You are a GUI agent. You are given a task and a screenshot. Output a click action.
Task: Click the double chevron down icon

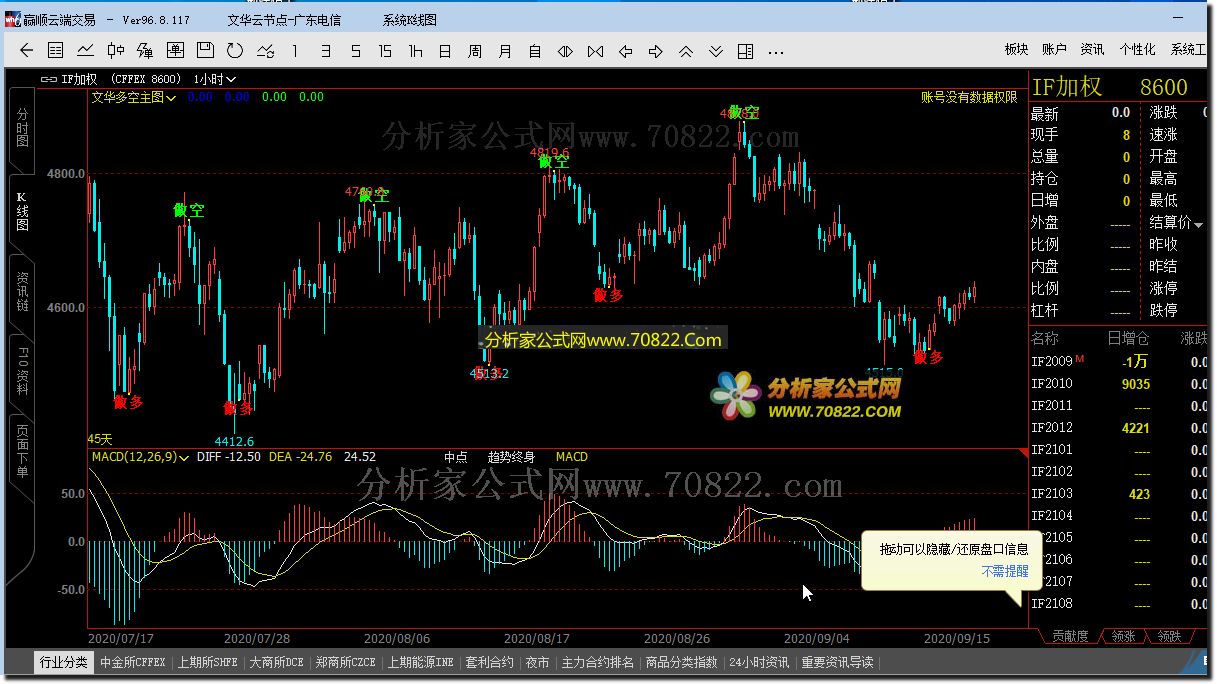(716, 51)
